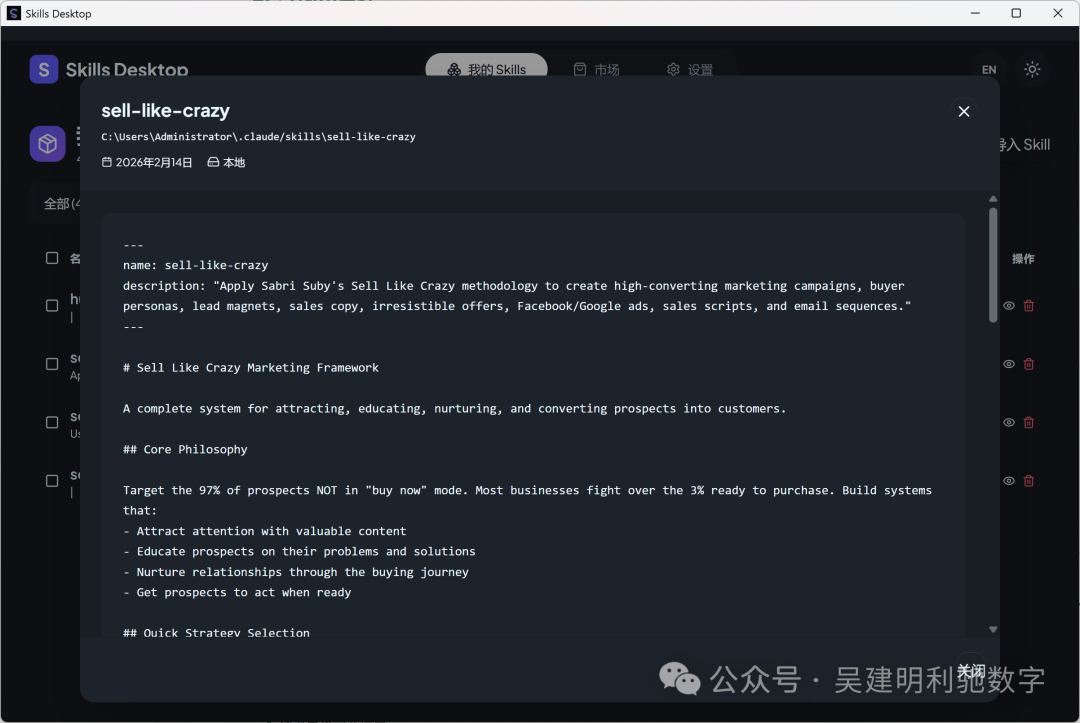Delete the first skill with the trash icon
This screenshot has width=1080, height=723.
(x=1028, y=306)
